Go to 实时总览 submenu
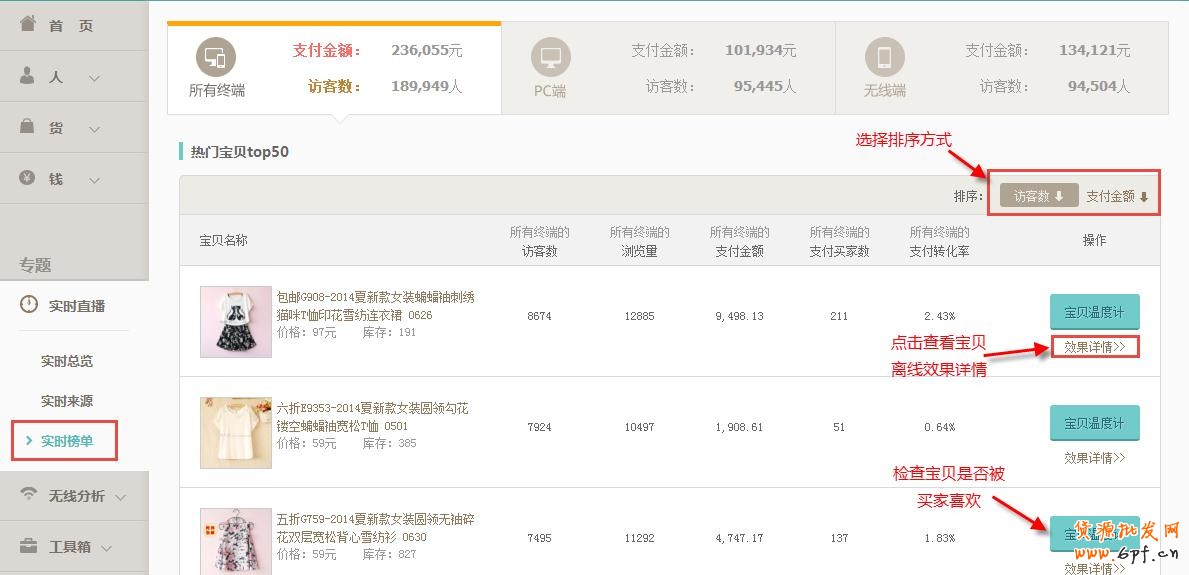 67,361
